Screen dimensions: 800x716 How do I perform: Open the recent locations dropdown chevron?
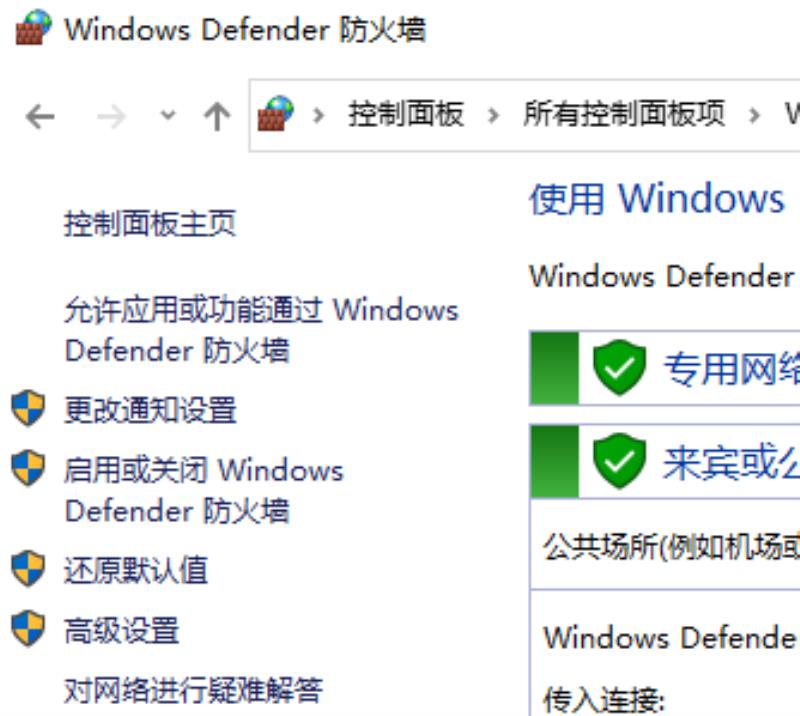(x=168, y=116)
